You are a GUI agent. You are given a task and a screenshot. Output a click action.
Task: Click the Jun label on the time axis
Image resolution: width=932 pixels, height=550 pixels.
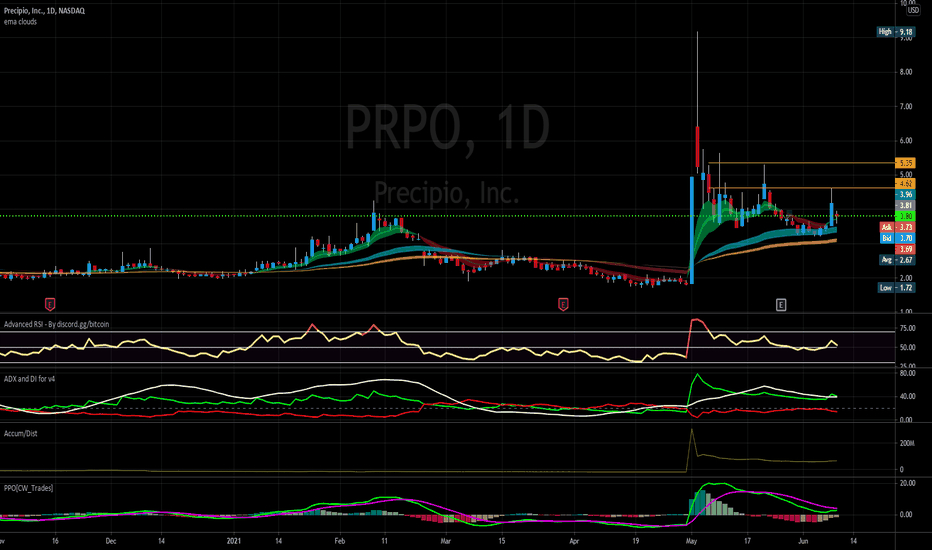click(x=803, y=541)
